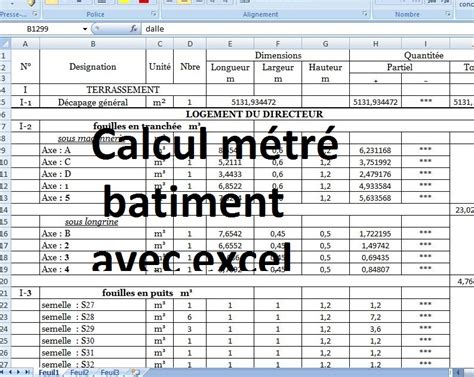Image resolution: width=474 pixels, height=377 pixels.
Task: Click the cell with value 0,84807
Action: 376,269
